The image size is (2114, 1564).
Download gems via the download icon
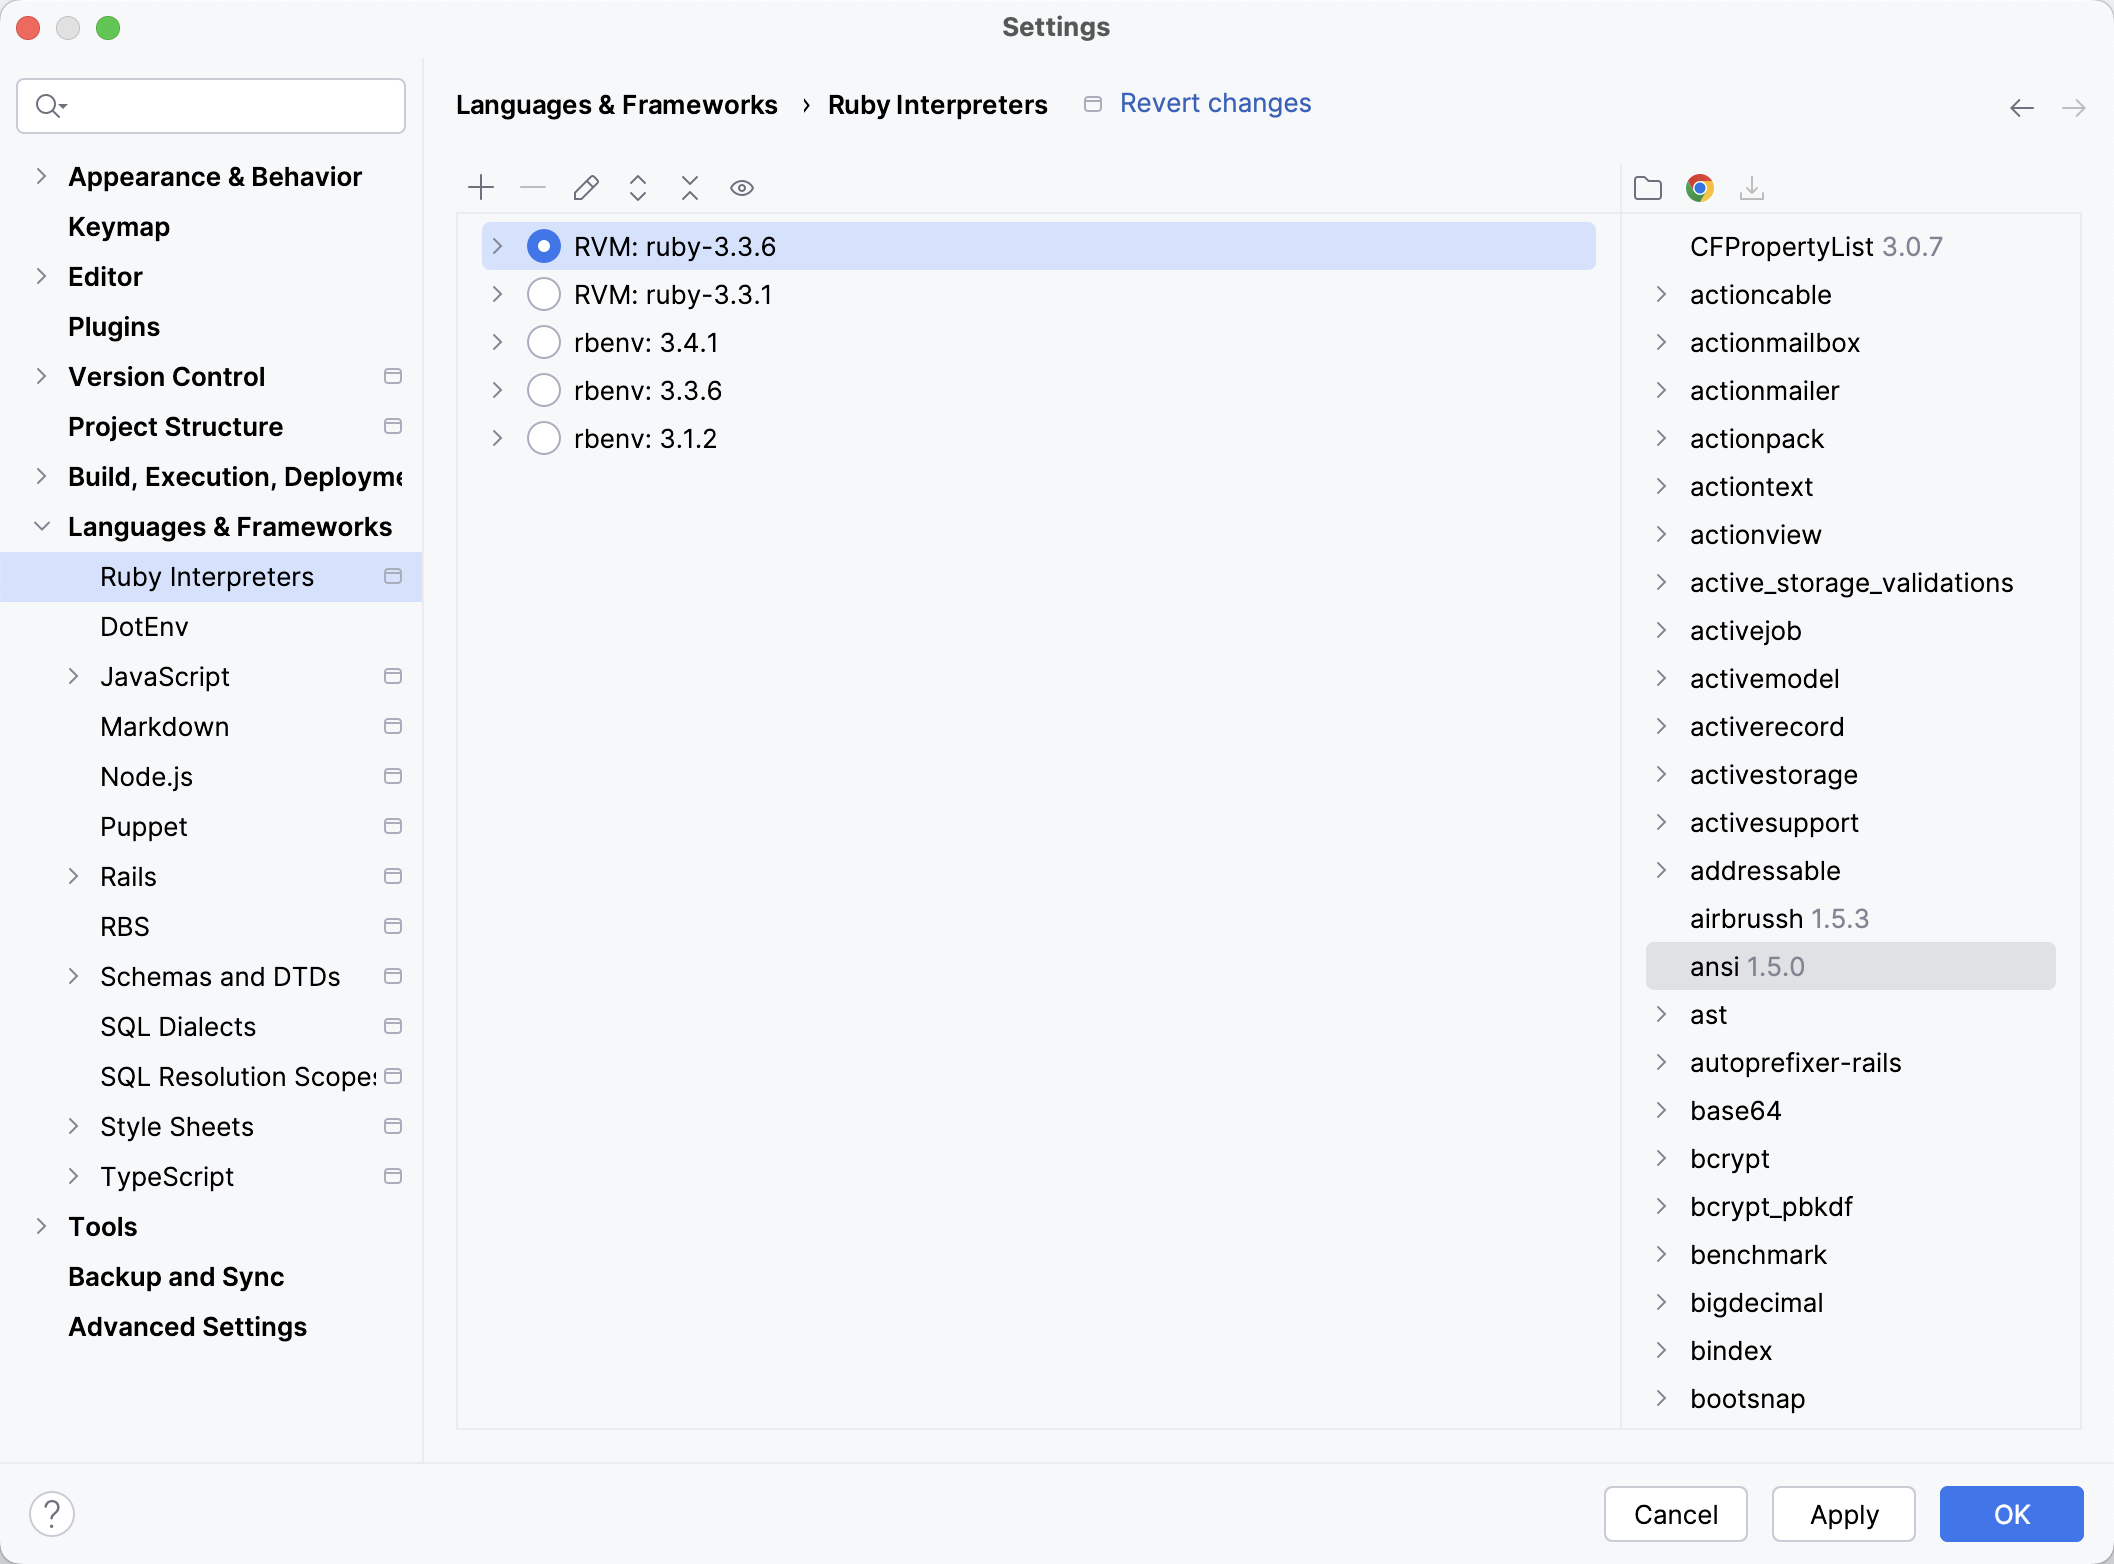pyautogui.click(x=1752, y=188)
